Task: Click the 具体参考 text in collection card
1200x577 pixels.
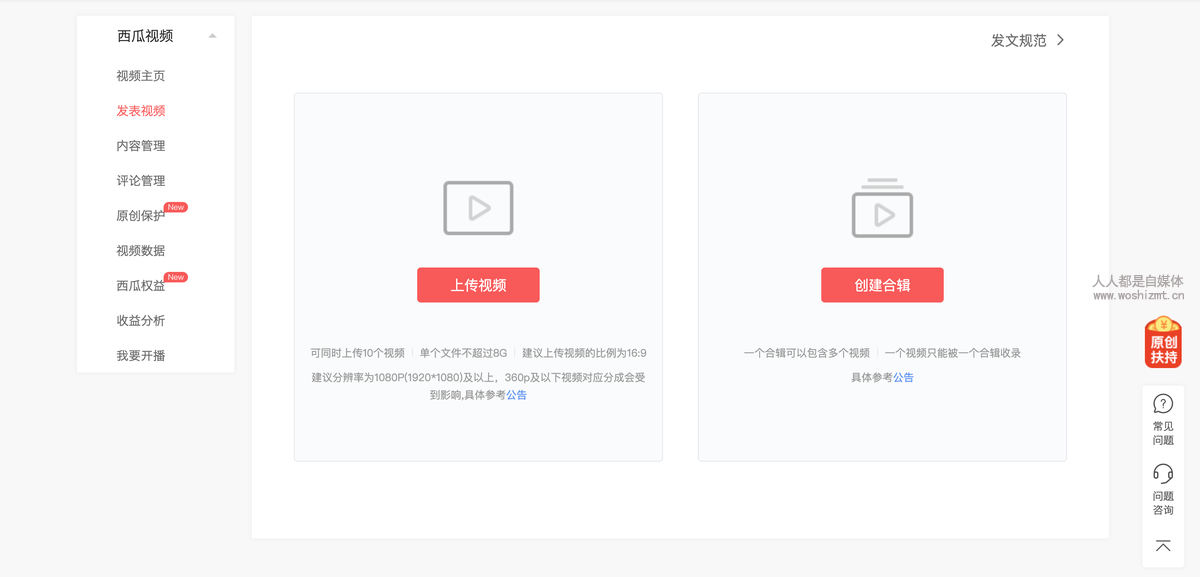Action: coord(872,378)
